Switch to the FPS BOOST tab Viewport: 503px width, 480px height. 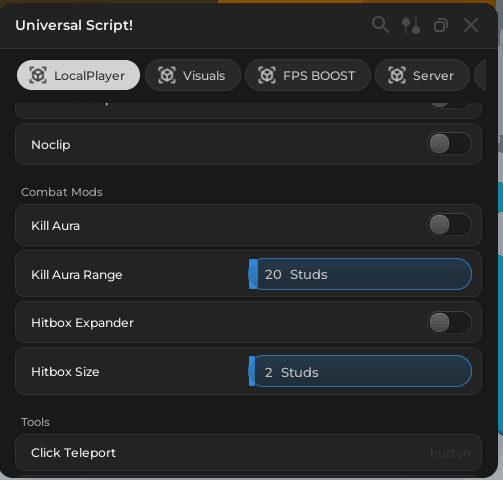[308, 75]
